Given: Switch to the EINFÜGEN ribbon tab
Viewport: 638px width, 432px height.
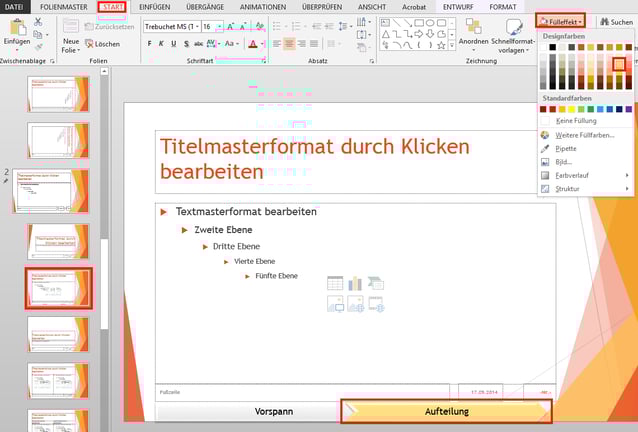Looking at the screenshot, I should (x=155, y=7).
